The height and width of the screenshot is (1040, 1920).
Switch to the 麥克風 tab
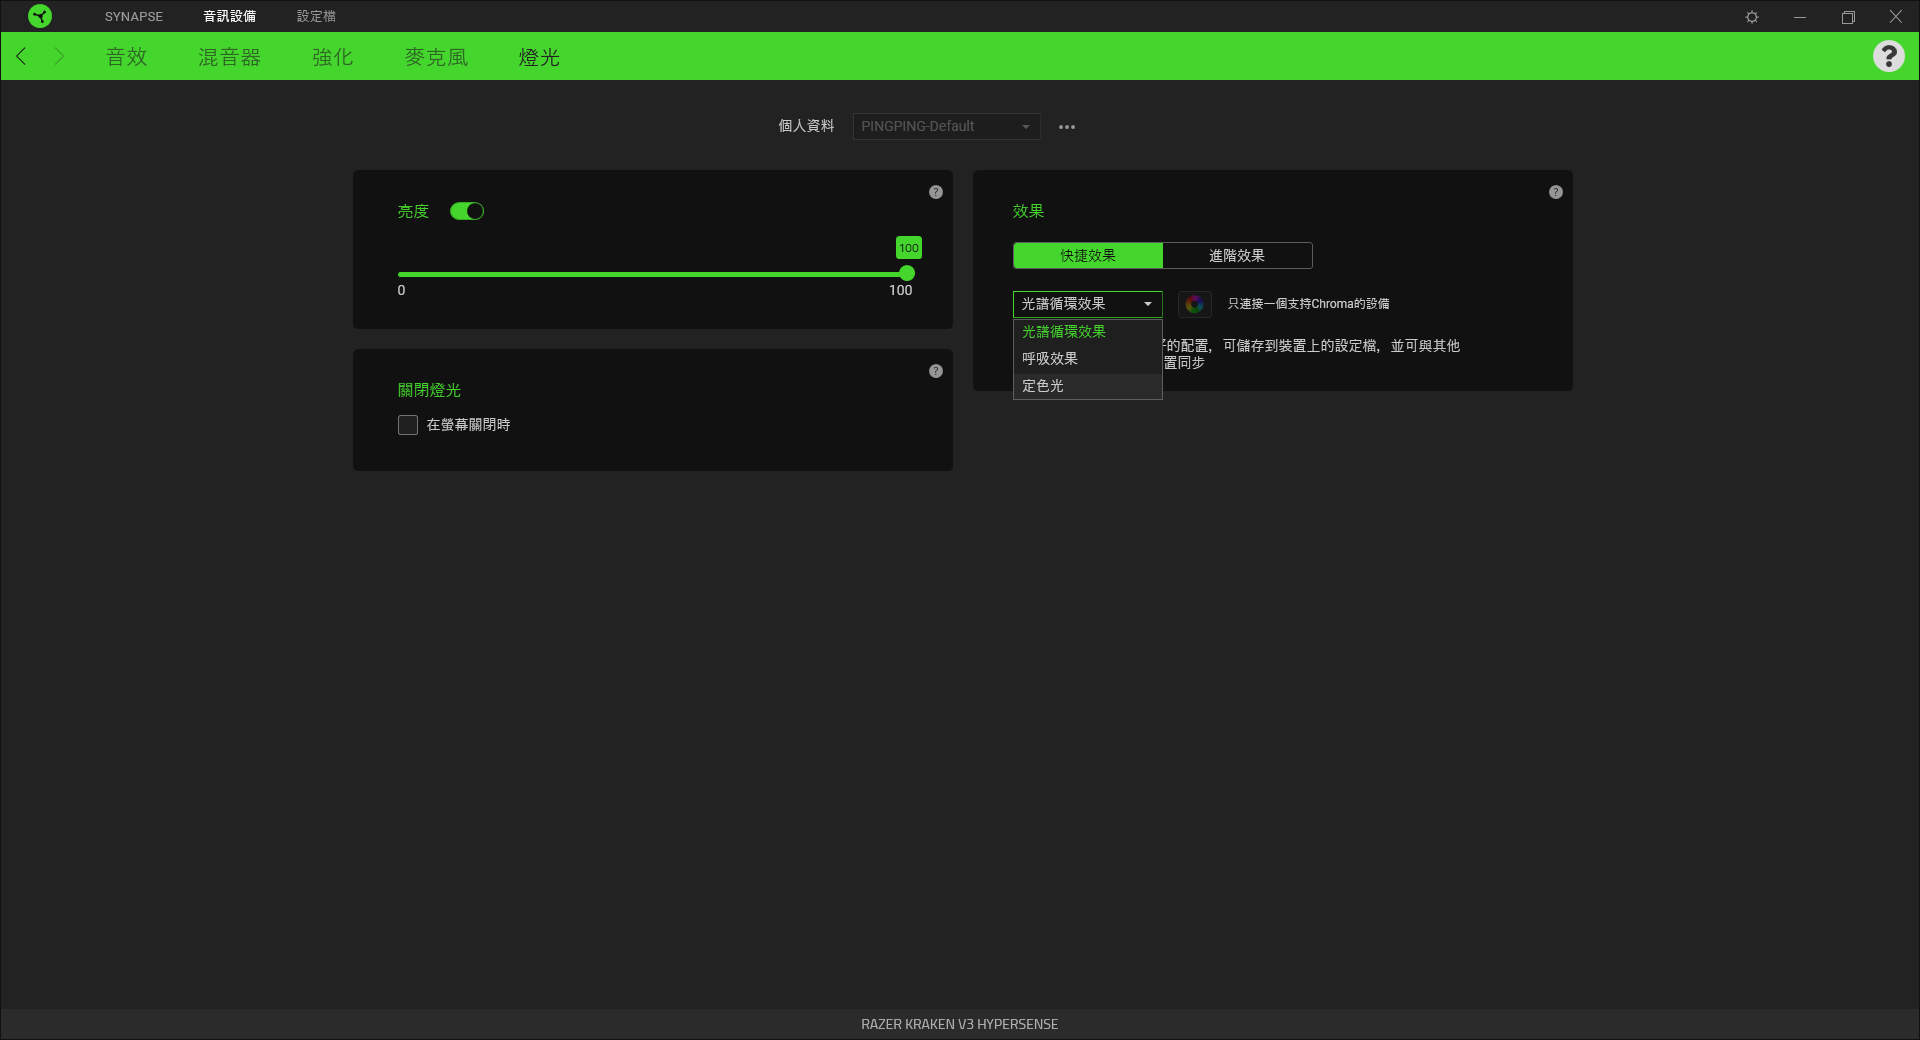tap(436, 57)
